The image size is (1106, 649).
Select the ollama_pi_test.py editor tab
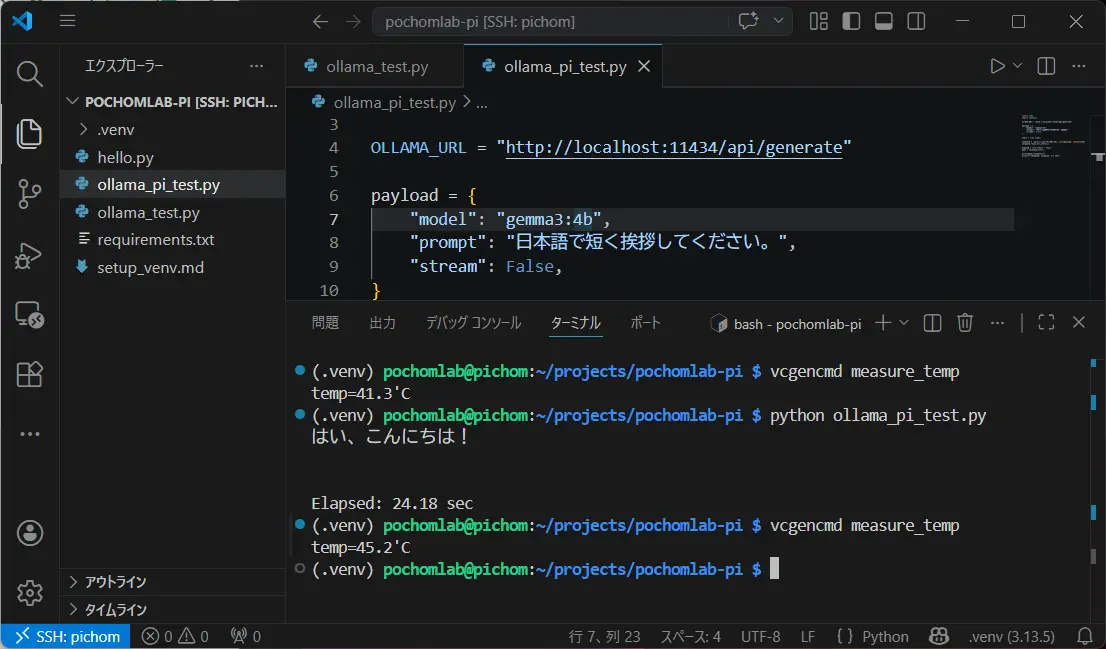point(563,66)
